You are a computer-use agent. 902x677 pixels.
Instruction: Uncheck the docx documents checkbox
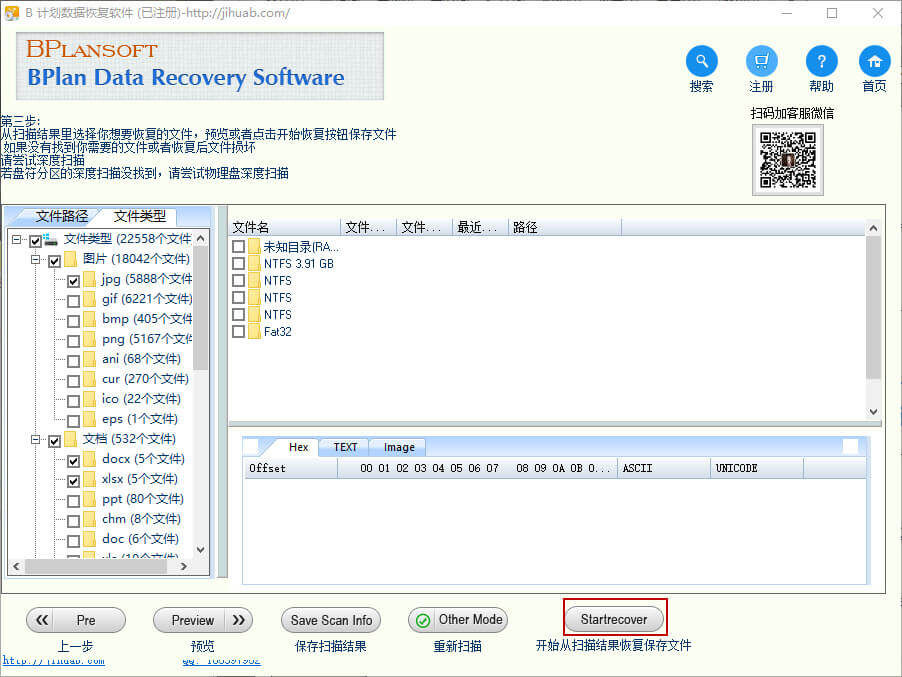74,461
